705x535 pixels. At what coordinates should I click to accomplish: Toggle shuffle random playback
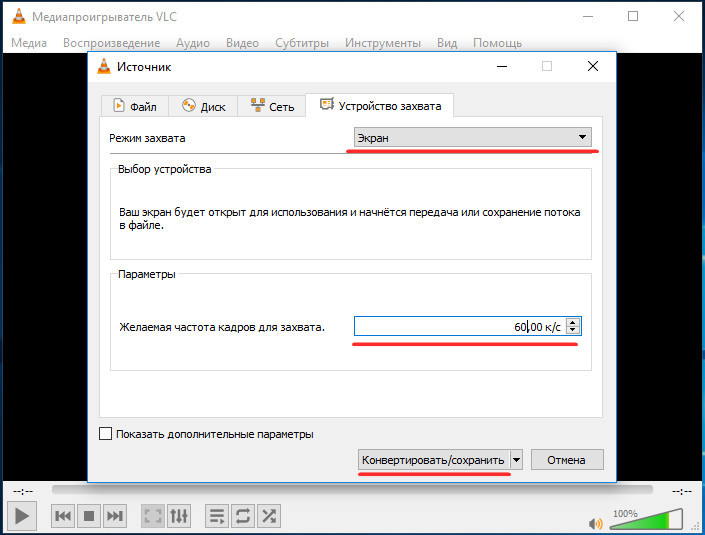[269, 516]
